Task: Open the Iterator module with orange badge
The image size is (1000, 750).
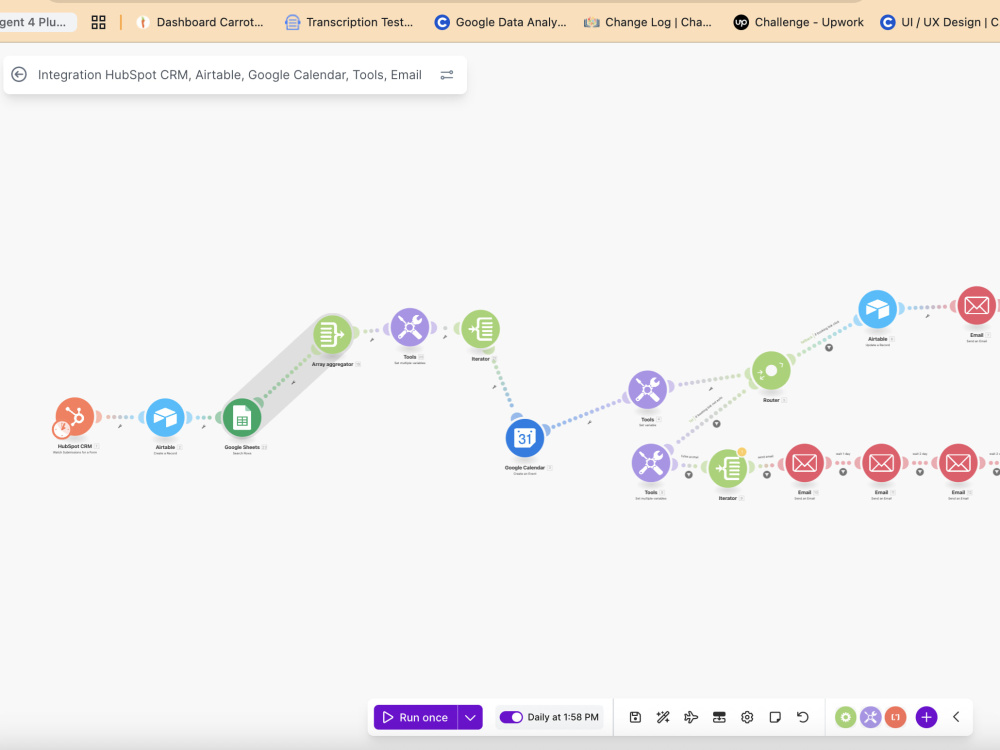Action: click(x=728, y=469)
